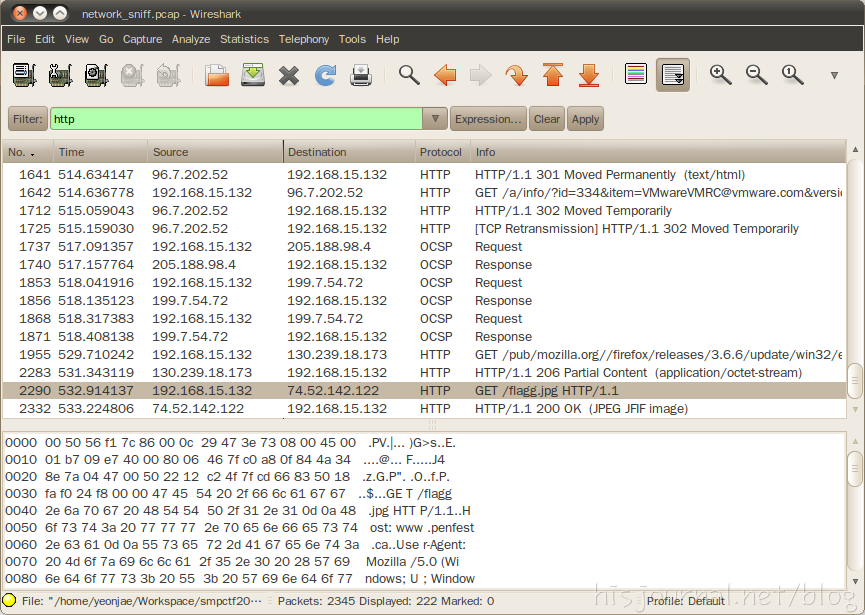Toggle packet list colorize icon
Screen dimensions: 865x615
636,74
